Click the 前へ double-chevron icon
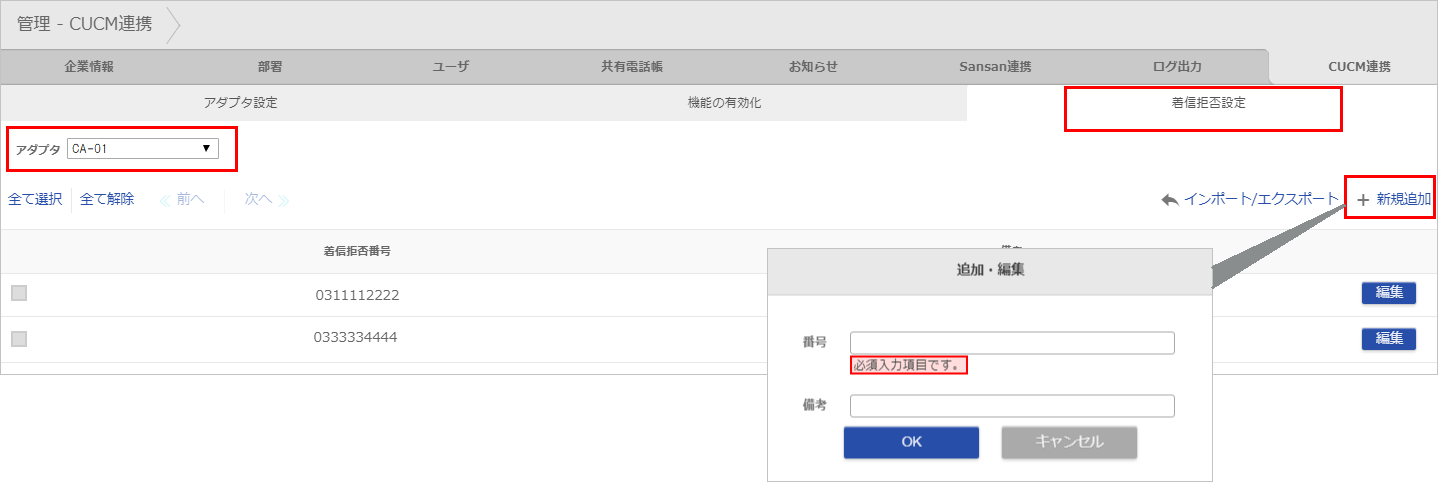This screenshot has width=1438, height=494. click(166, 200)
